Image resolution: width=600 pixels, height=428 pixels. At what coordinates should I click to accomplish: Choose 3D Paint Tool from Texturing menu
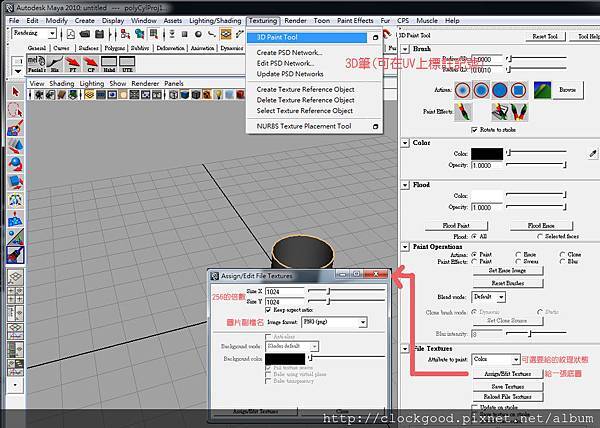(307, 37)
